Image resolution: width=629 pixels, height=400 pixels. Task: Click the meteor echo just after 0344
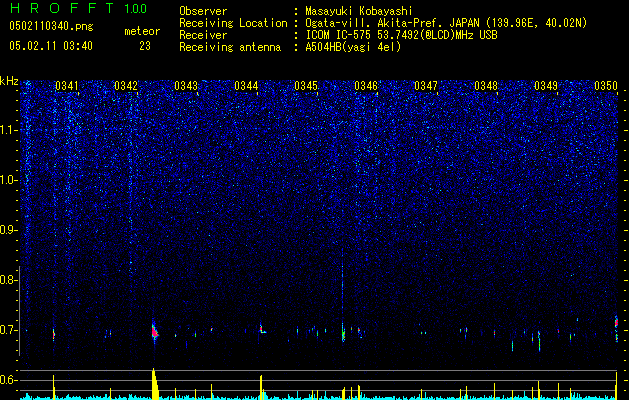click(x=262, y=329)
